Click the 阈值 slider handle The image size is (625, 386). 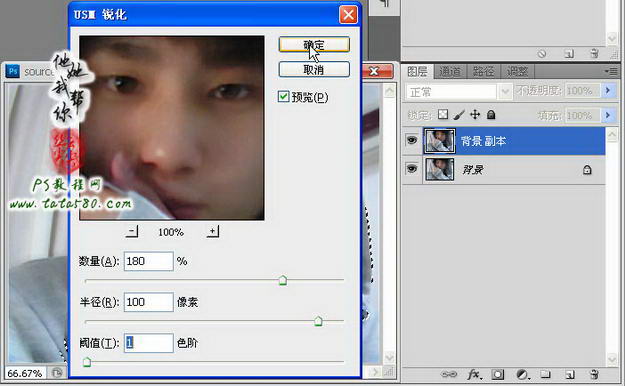tap(87, 362)
